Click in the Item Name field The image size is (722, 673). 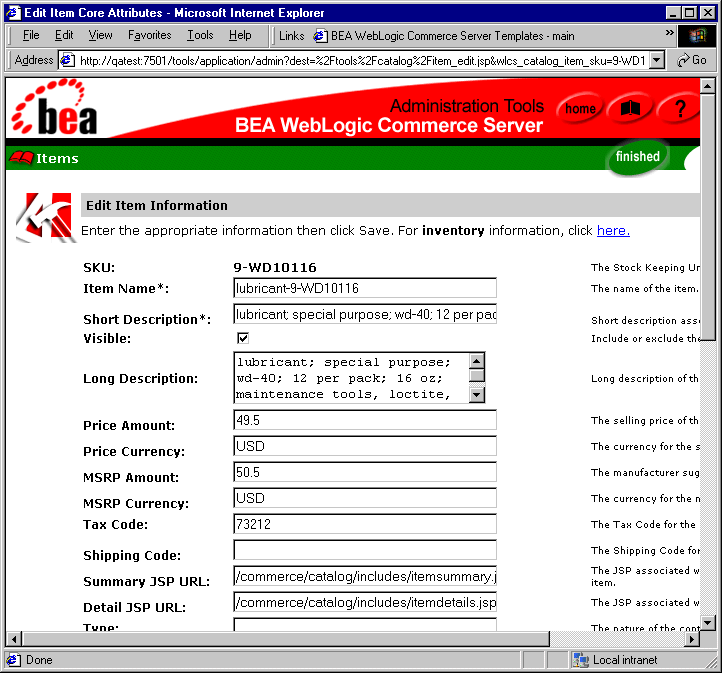click(x=365, y=288)
